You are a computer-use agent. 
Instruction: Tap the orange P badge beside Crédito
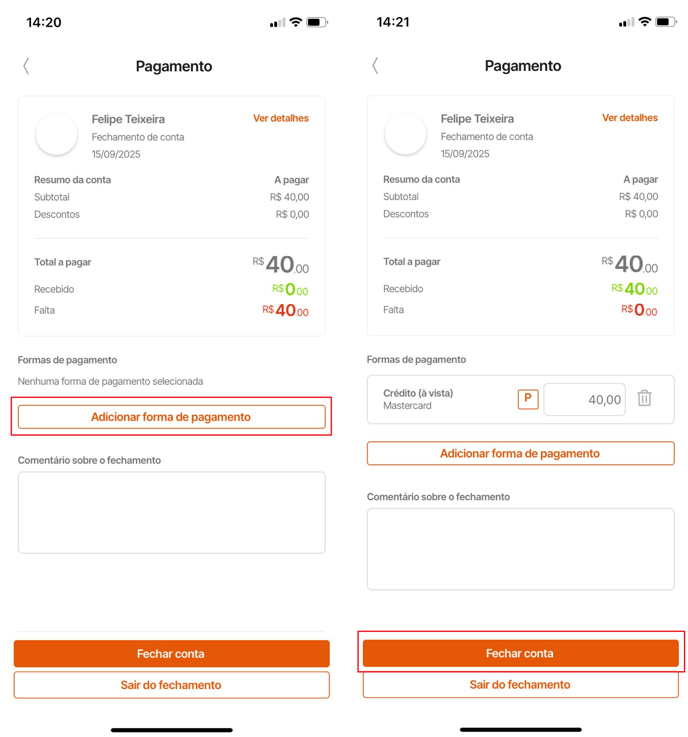(528, 400)
